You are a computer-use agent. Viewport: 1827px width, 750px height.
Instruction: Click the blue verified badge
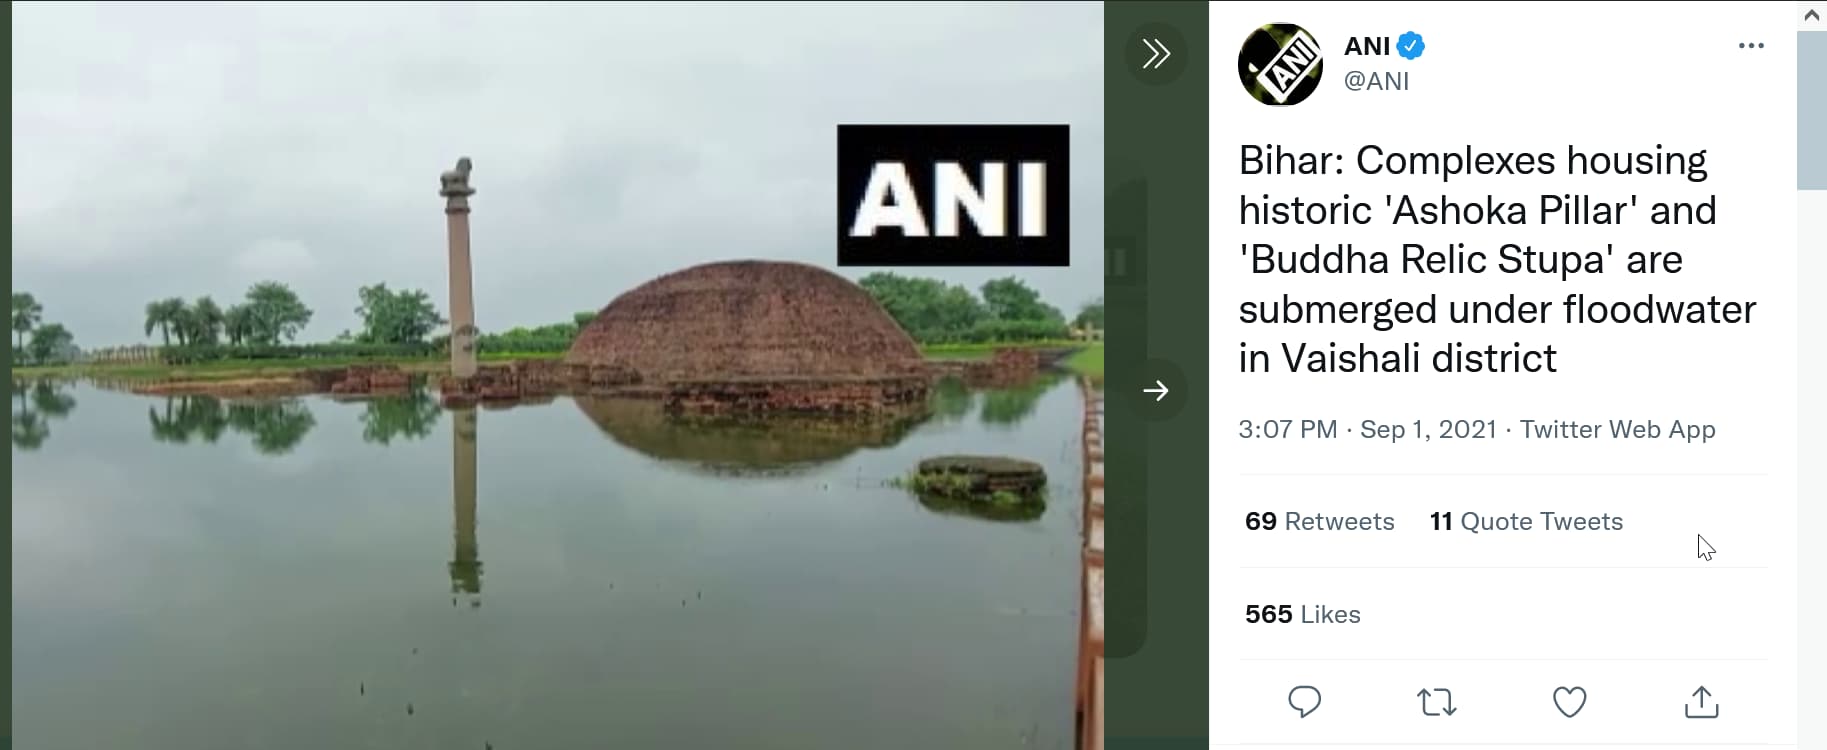[x=1411, y=46]
